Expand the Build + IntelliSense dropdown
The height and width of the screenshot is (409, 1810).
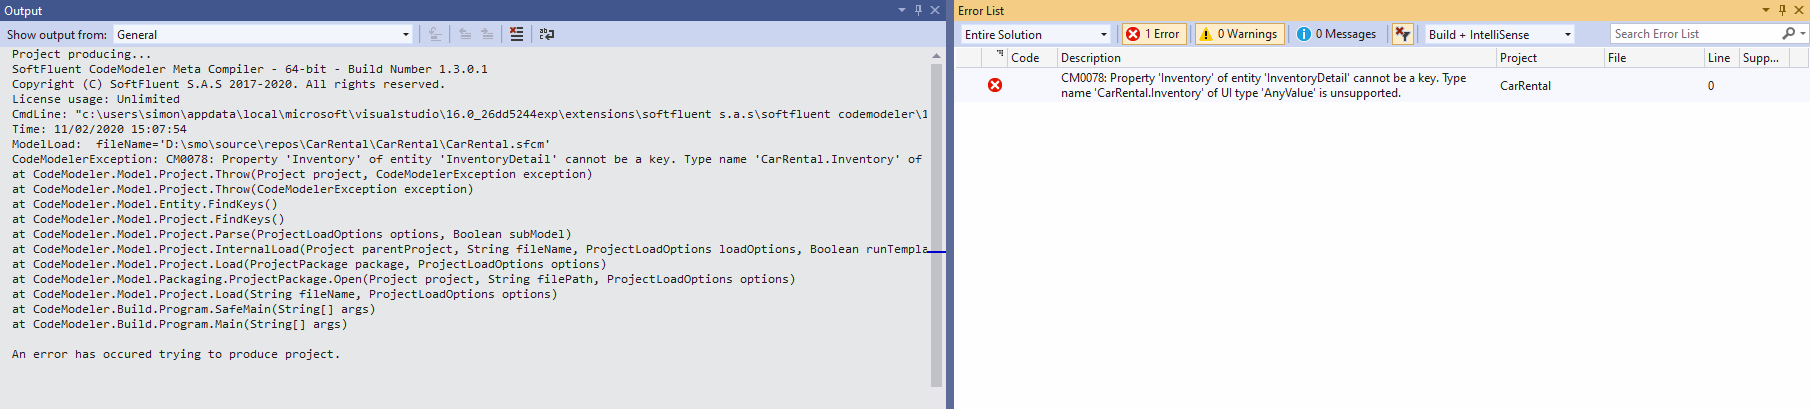pyautogui.click(x=1567, y=34)
